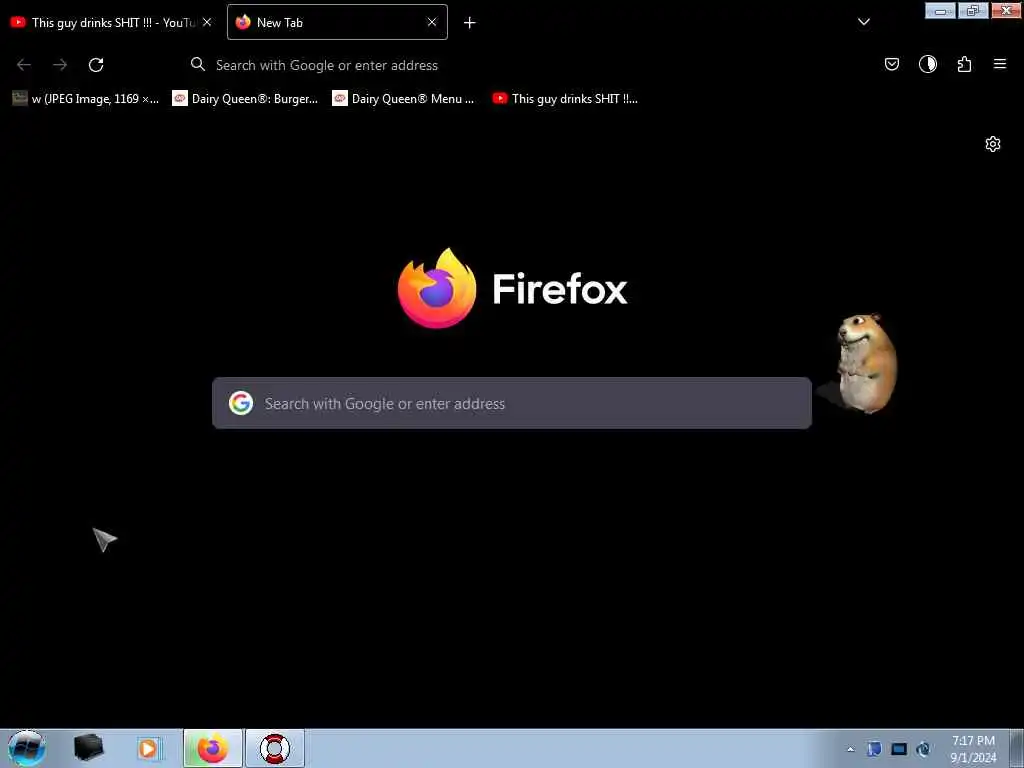Close the YouTube tab
The height and width of the screenshot is (768, 1024).
pyautogui.click(x=207, y=22)
